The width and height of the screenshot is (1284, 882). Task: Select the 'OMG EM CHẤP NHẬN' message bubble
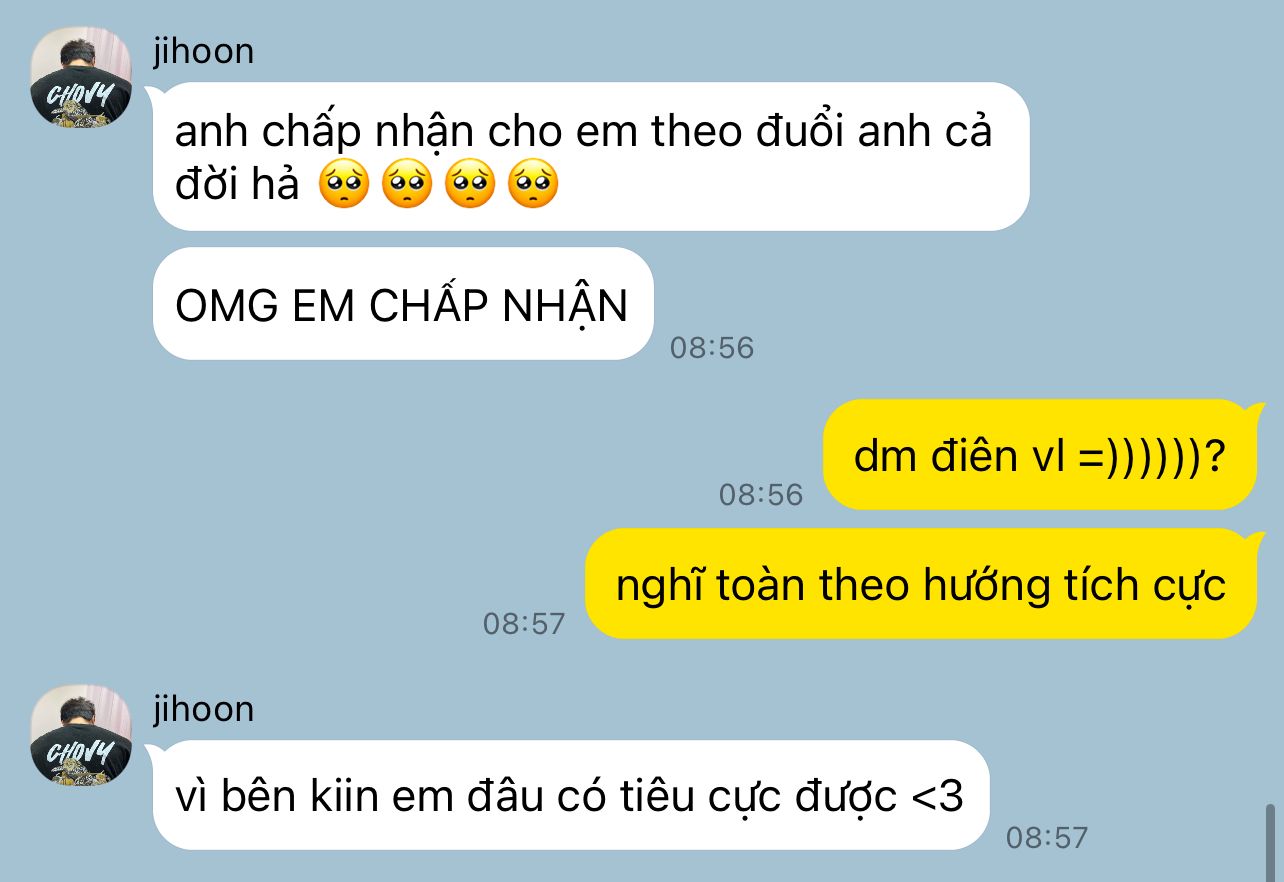(x=403, y=304)
